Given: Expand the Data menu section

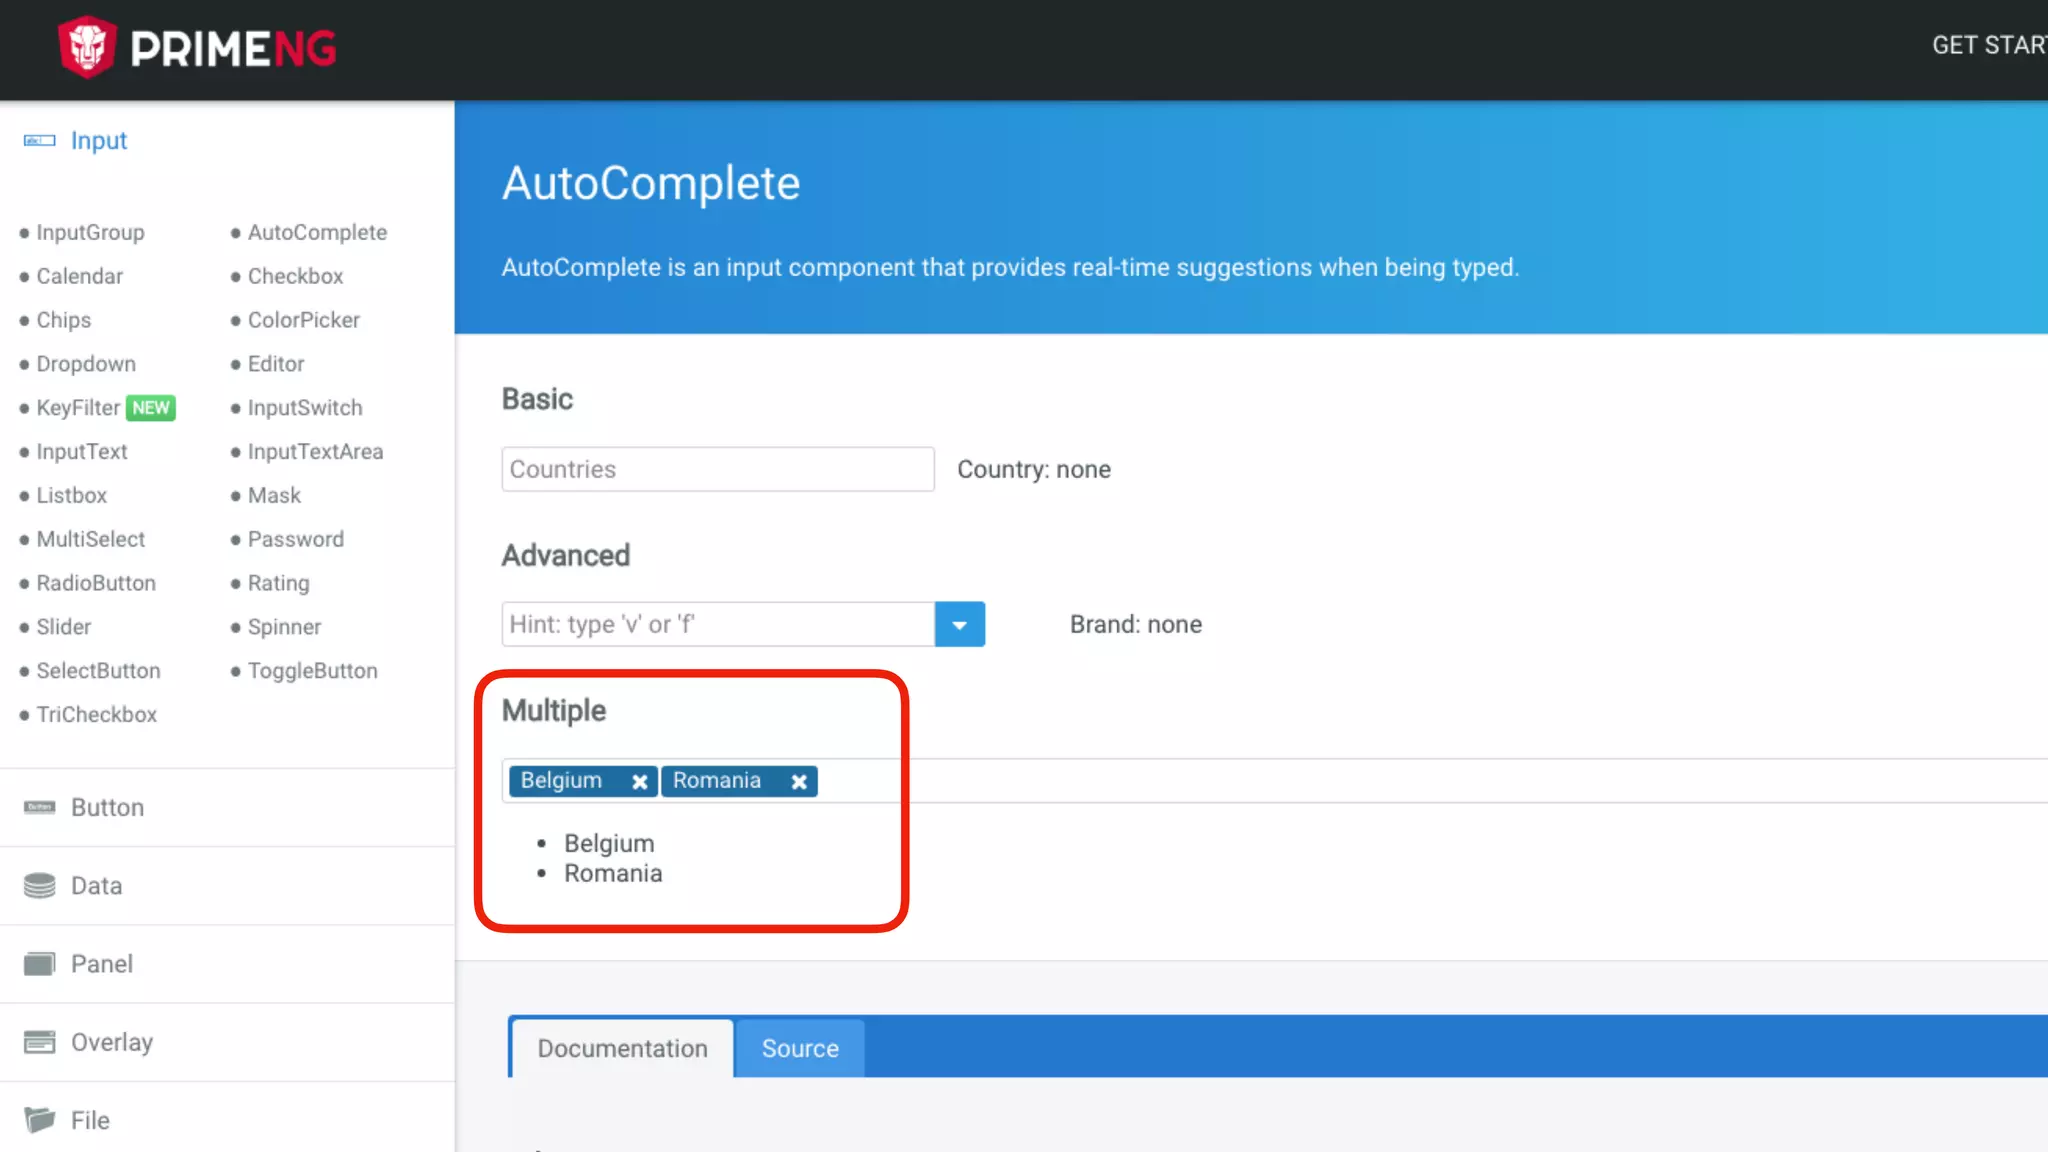Looking at the screenshot, I should [x=96, y=886].
